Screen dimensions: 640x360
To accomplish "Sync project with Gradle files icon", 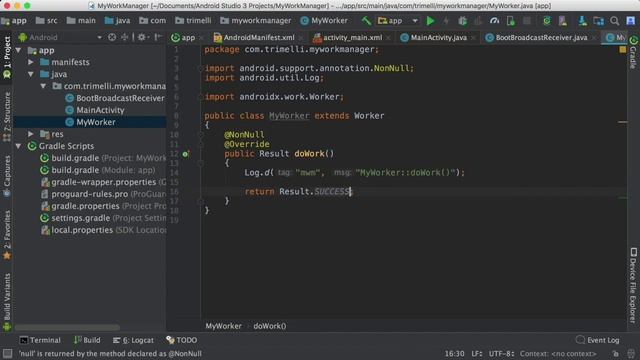I will click(x=547, y=20).
